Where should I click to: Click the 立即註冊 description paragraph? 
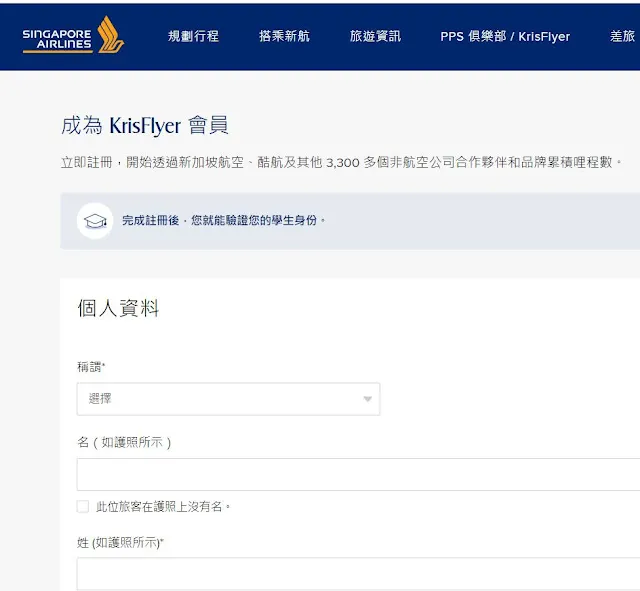(341, 162)
